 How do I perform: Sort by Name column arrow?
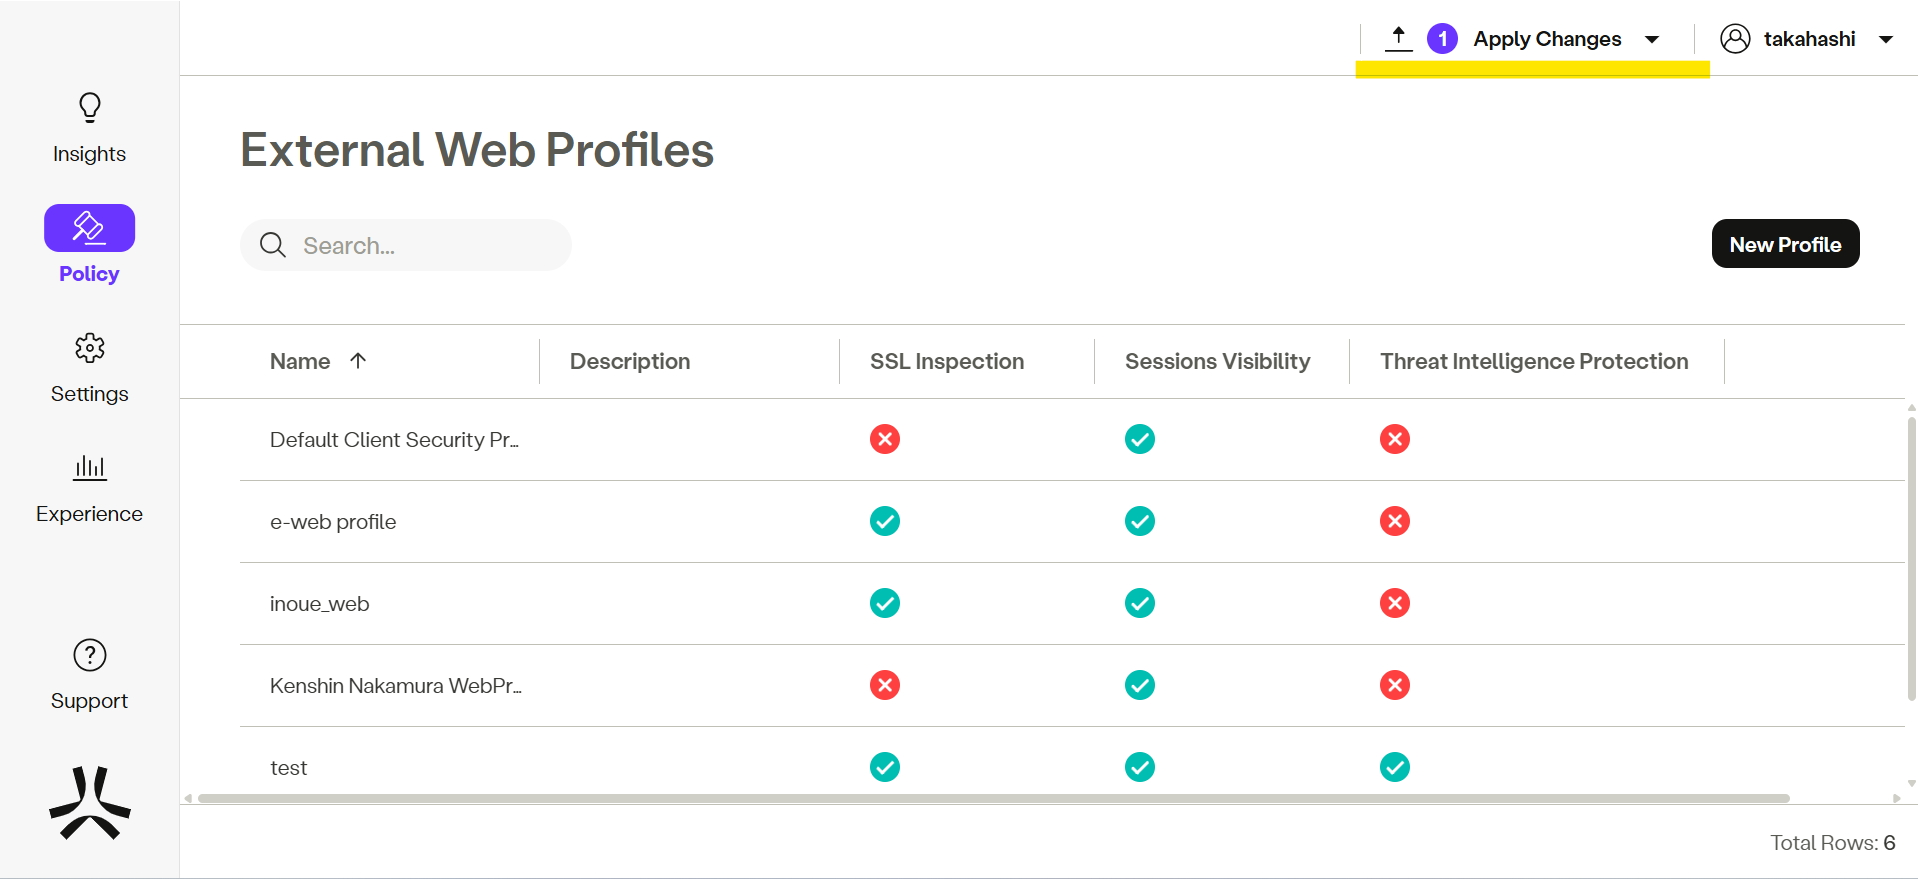[x=358, y=361]
